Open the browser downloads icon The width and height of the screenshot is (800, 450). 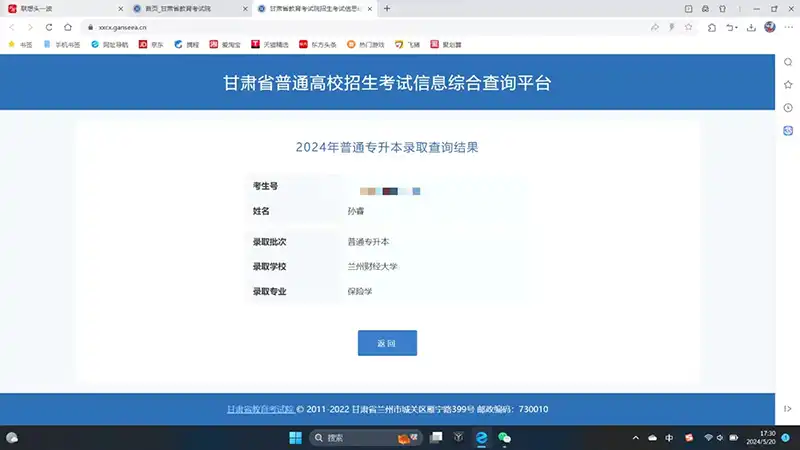click(751, 27)
